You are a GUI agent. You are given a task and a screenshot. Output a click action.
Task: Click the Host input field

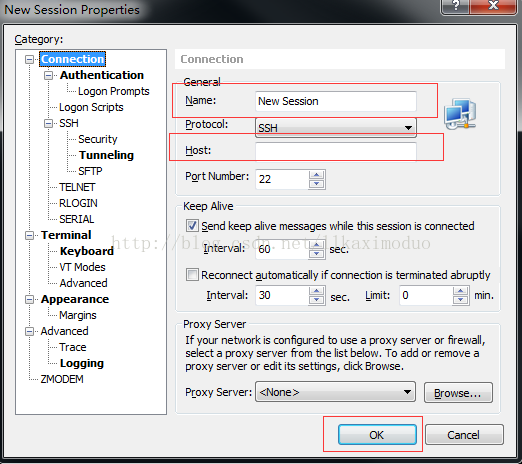pos(336,152)
